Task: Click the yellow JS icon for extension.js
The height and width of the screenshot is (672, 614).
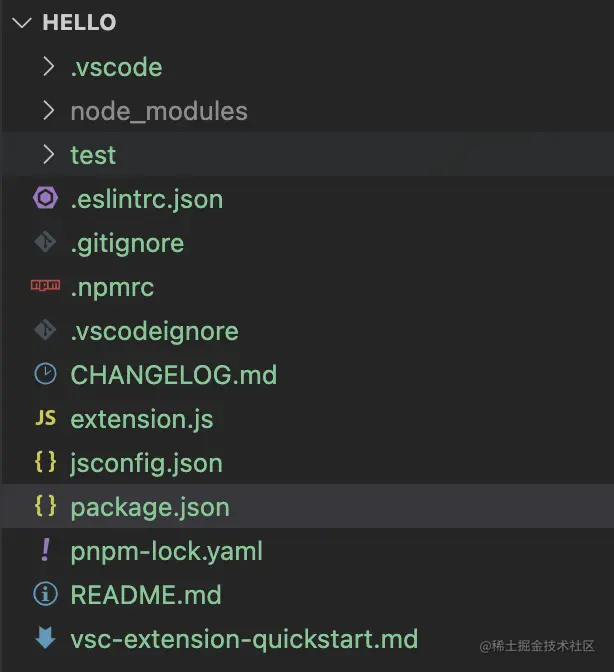Action: (x=45, y=419)
